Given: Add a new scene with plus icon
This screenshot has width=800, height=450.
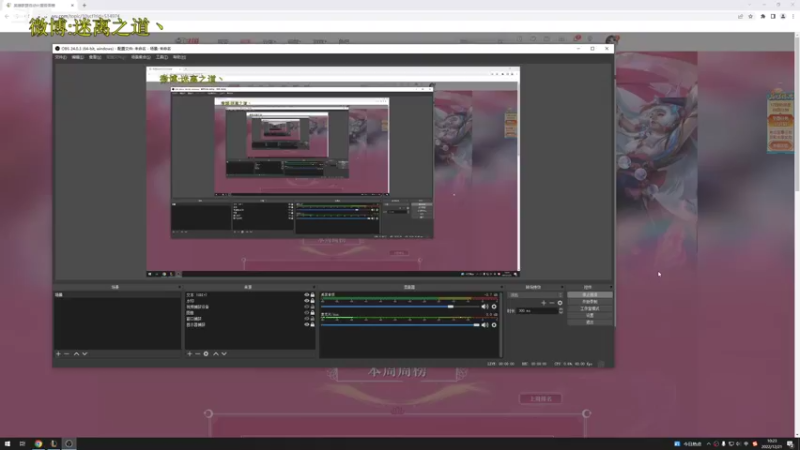Looking at the screenshot, I should tap(58, 354).
